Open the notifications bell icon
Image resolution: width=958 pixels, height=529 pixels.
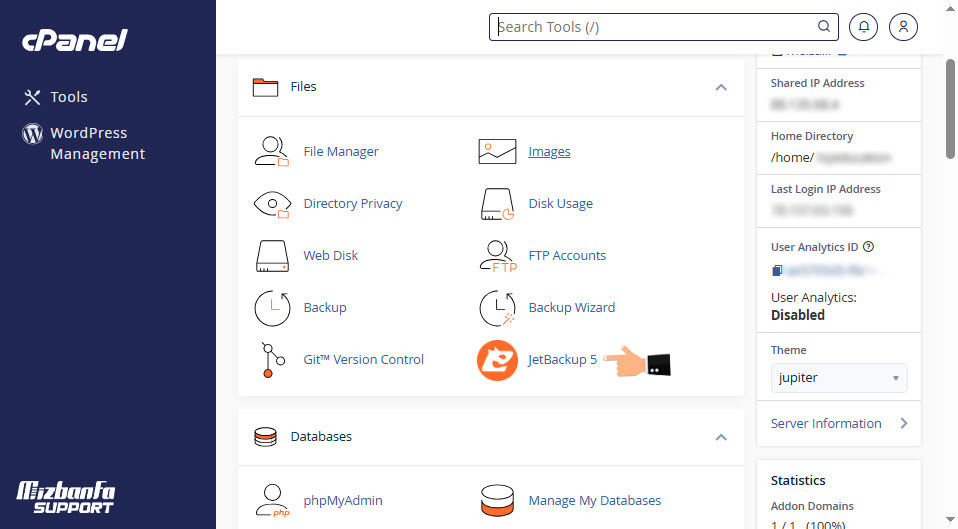coord(863,27)
